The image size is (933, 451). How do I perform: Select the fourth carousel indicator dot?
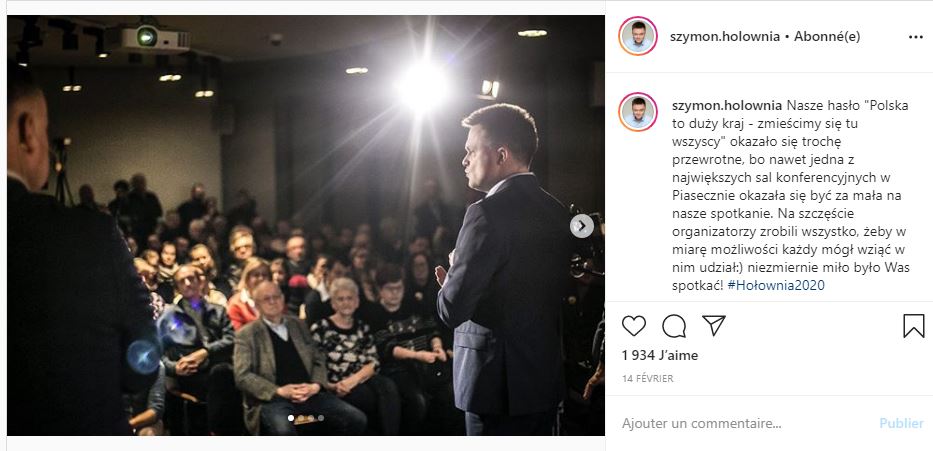coord(321,418)
